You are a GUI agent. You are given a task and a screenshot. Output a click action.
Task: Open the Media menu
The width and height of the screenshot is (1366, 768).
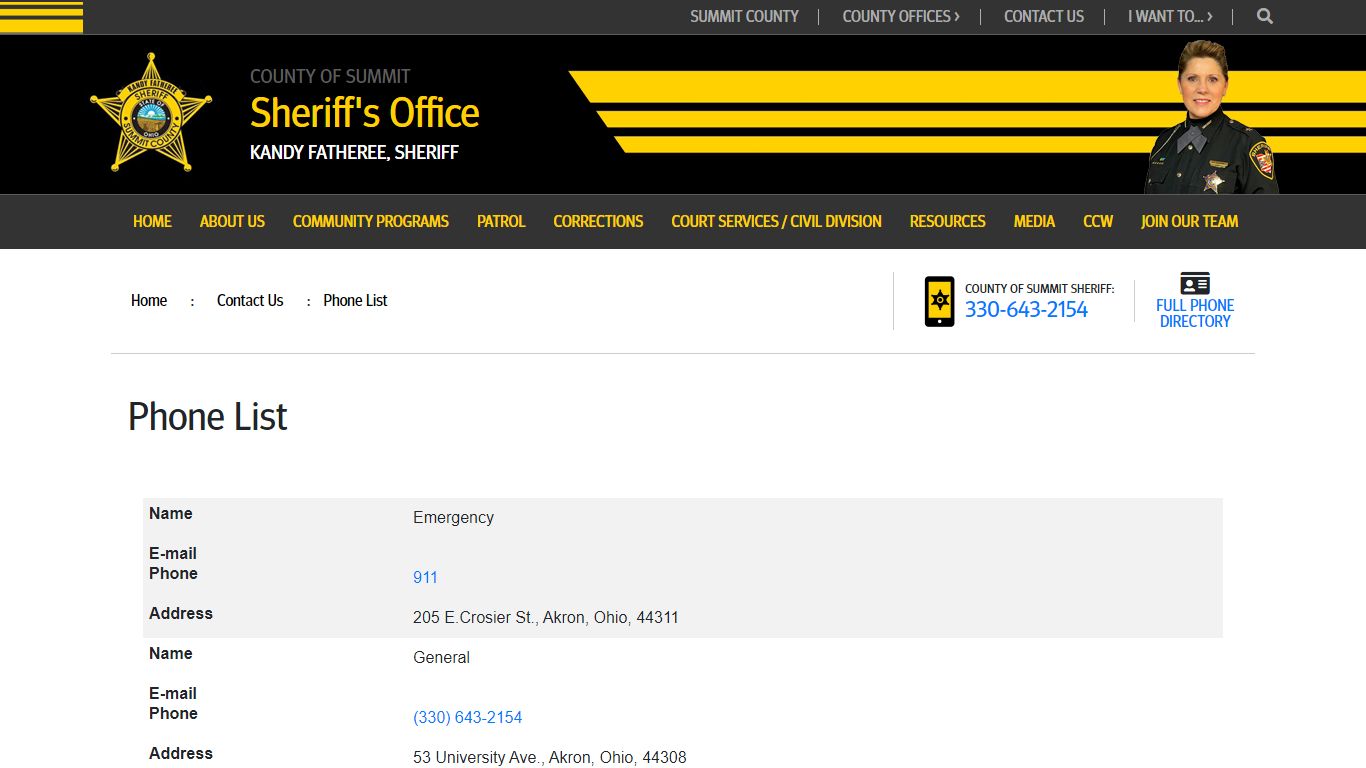point(1034,221)
